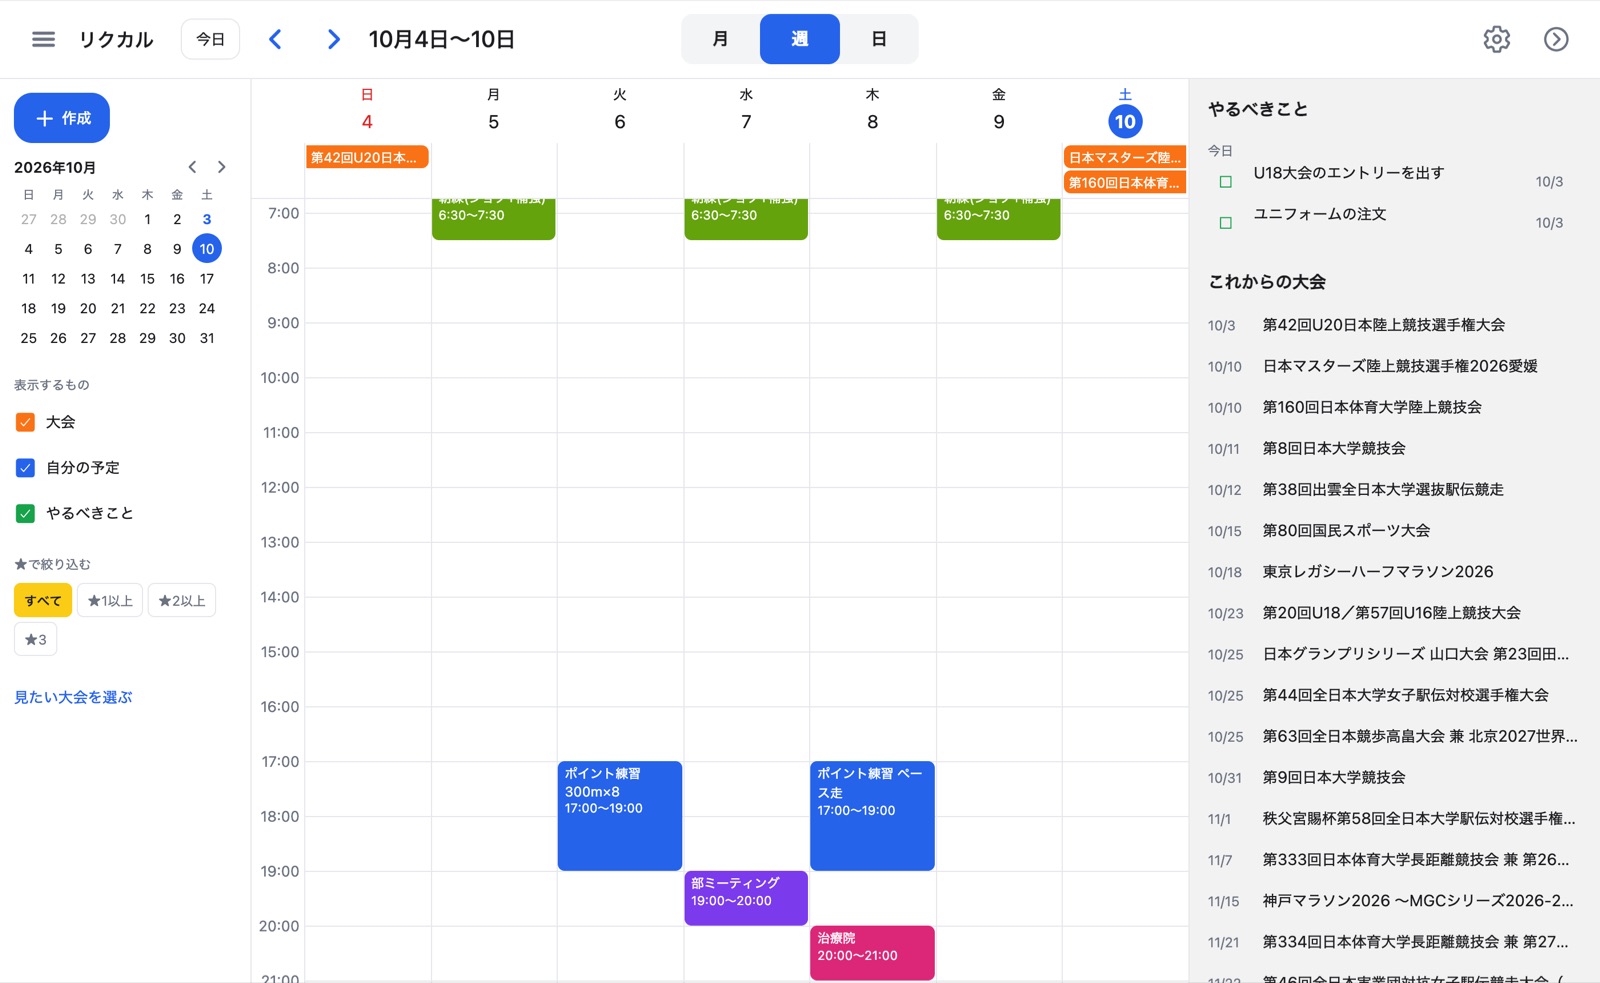1600x983 pixels.
Task: Switch to 日 day view tab
Action: (879, 39)
